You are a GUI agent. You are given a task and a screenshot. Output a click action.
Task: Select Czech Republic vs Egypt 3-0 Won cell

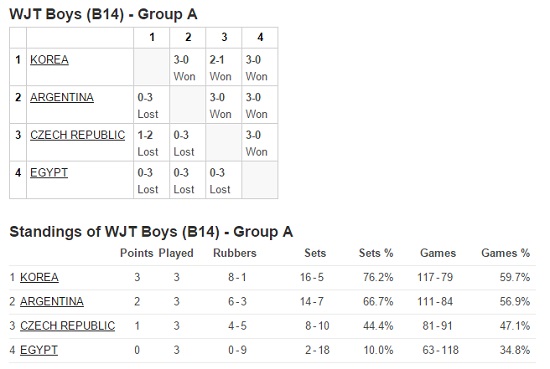260,143
